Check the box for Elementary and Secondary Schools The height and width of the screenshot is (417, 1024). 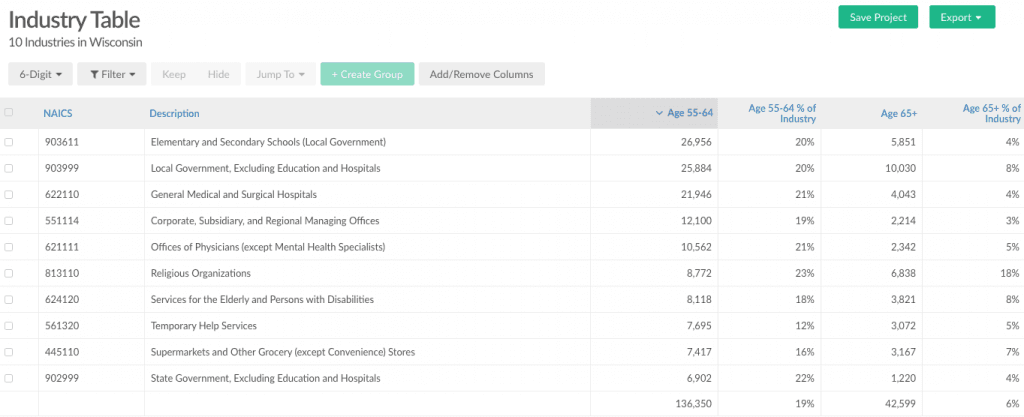click(9, 142)
